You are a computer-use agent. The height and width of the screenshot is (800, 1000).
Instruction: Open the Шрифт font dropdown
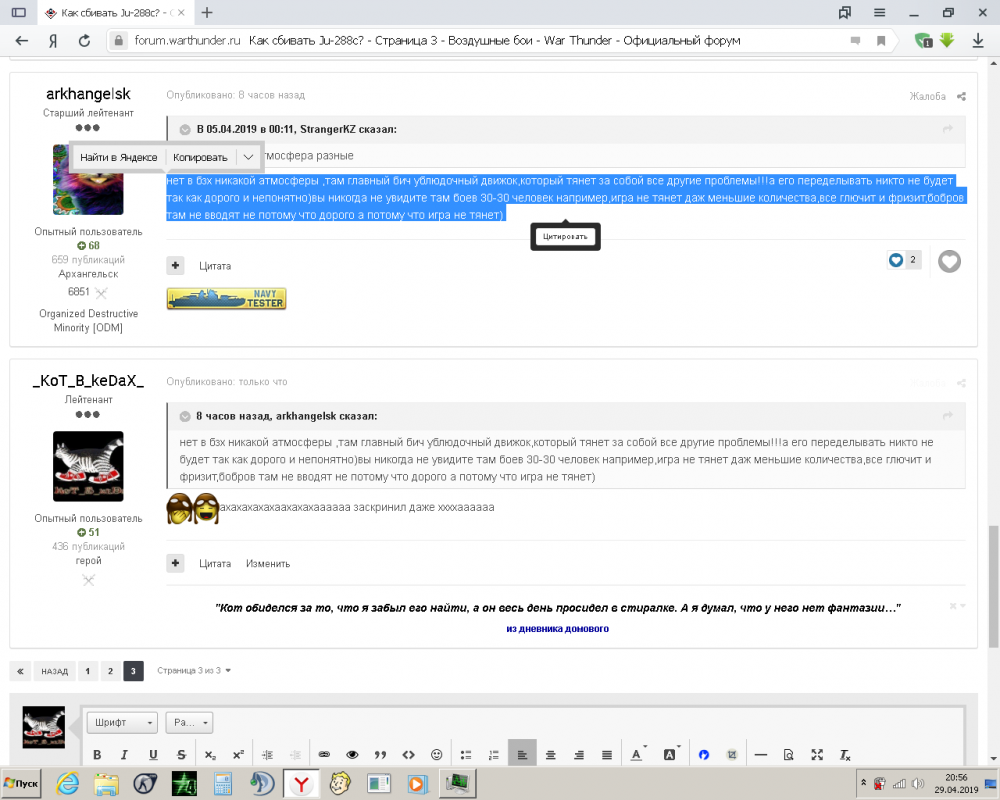tap(121, 722)
